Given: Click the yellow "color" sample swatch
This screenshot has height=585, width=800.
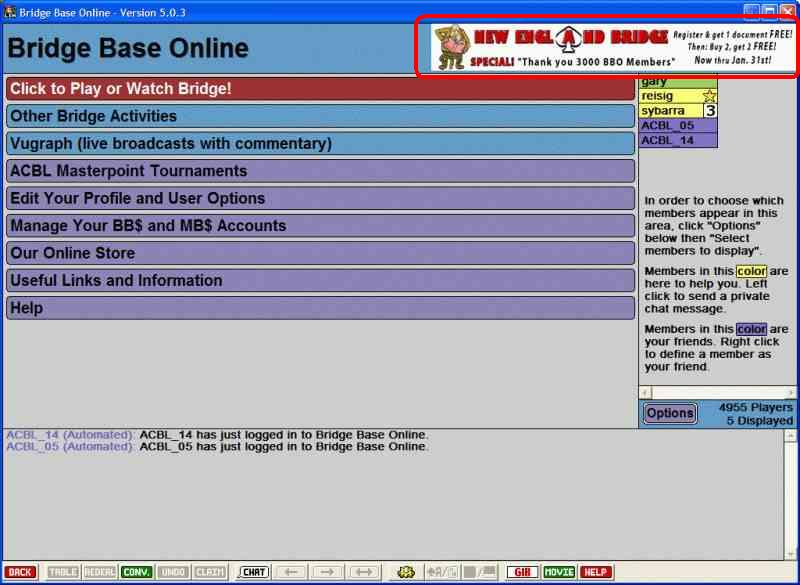Looking at the screenshot, I should coord(751,271).
